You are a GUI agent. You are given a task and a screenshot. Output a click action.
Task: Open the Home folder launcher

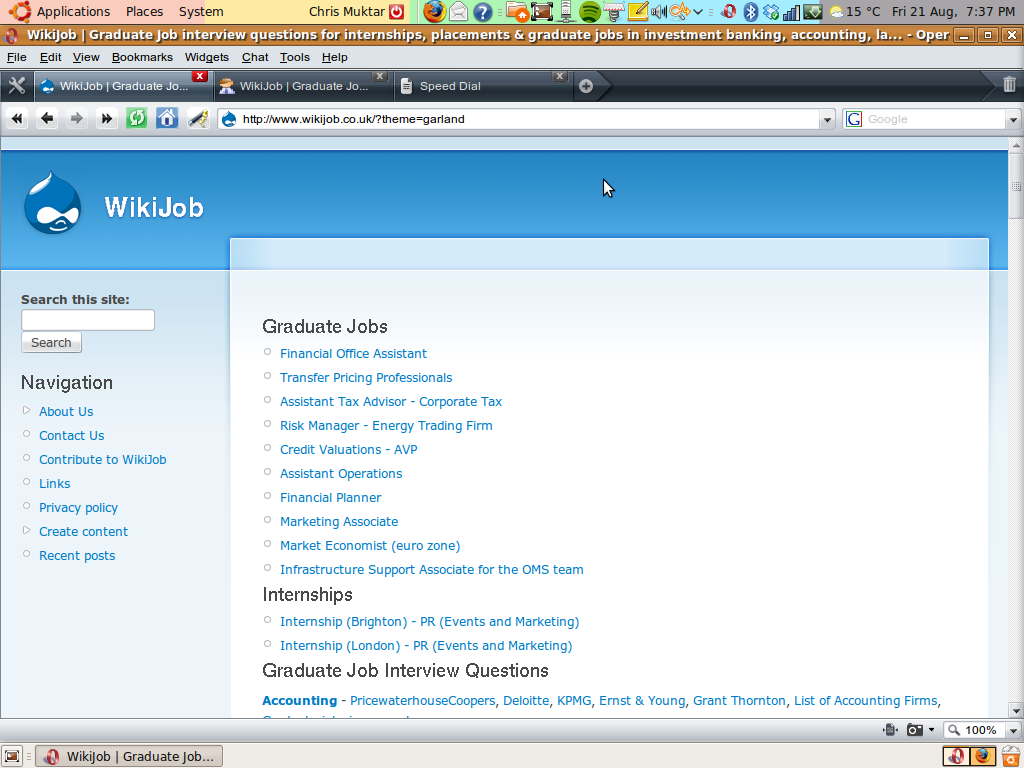pyautogui.click(x=517, y=12)
